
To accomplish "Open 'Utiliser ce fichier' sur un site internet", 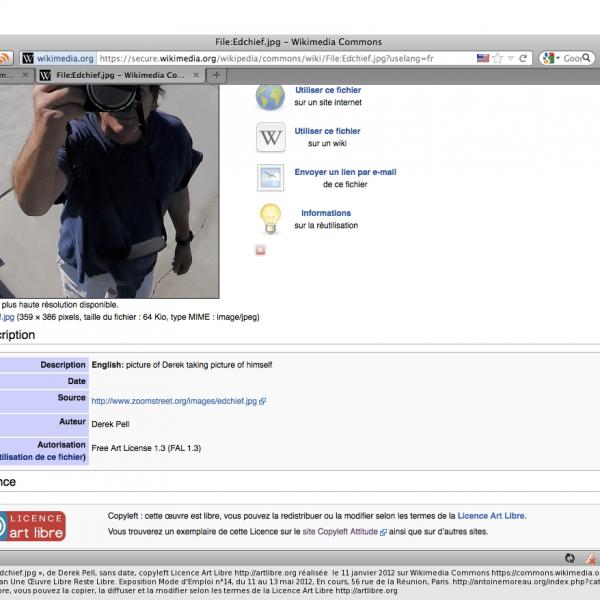I will [x=328, y=90].
